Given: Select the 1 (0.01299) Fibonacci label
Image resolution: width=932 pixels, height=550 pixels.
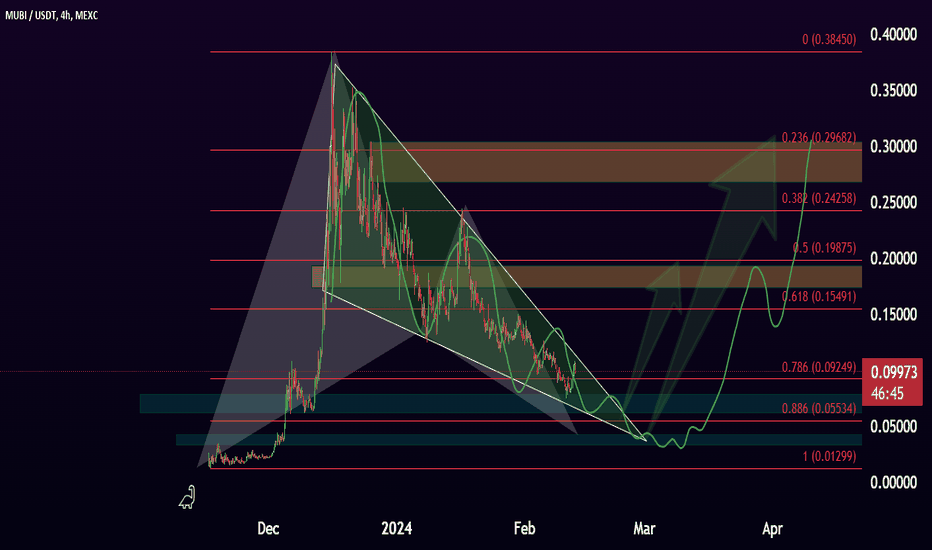Looking at the screenshot, I should (x=829, y=456).
